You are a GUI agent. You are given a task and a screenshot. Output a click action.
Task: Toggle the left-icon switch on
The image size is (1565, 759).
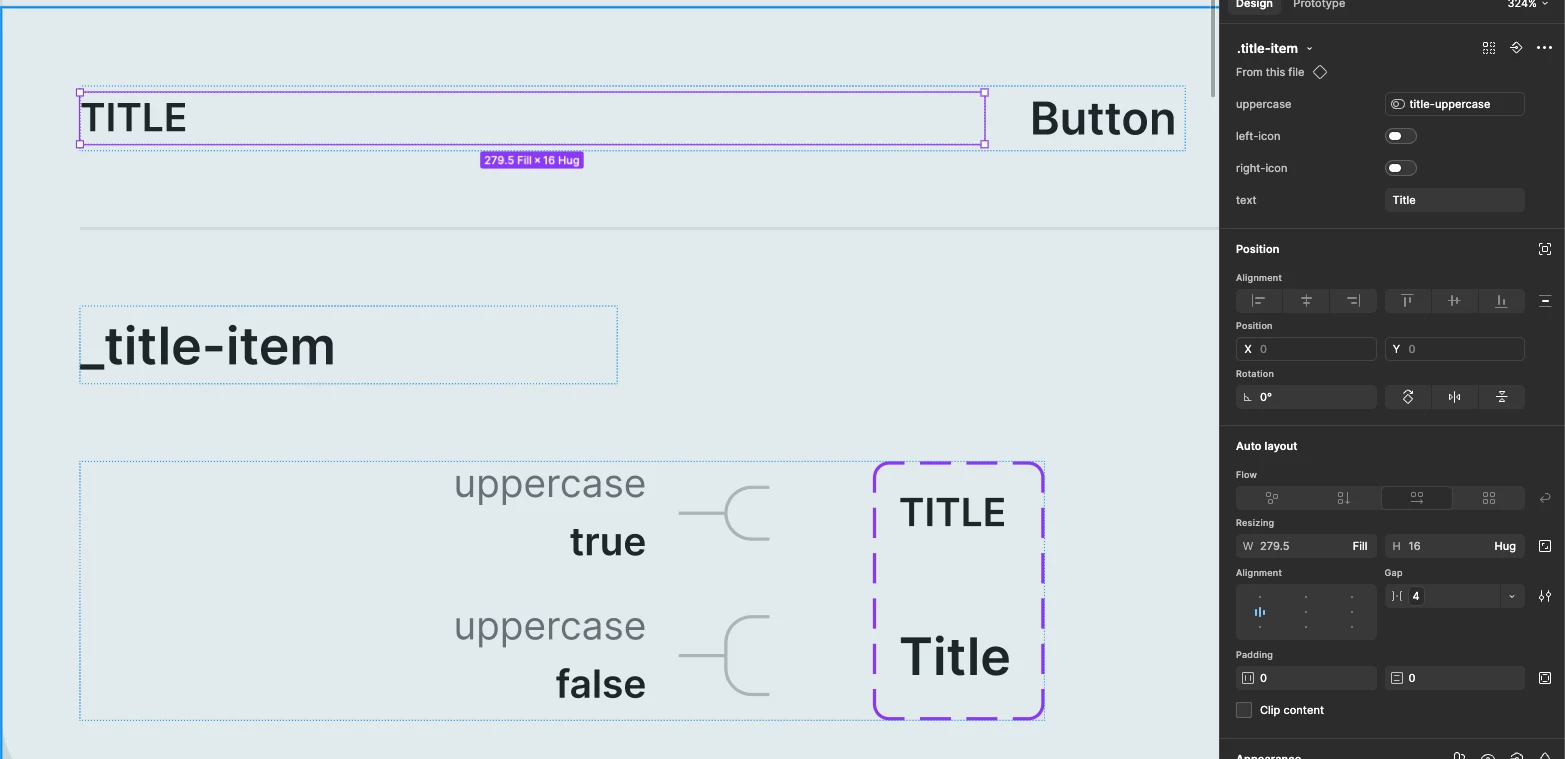[x=1401, y=136]
